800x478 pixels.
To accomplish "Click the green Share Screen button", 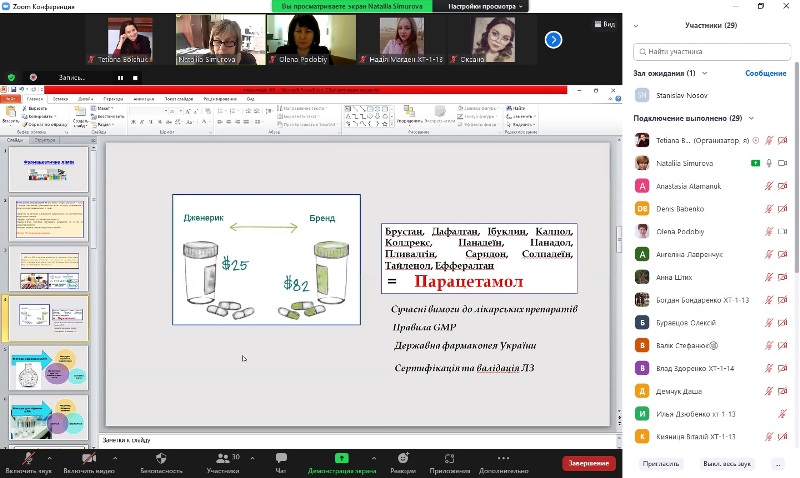I will [x=341, y=459].
